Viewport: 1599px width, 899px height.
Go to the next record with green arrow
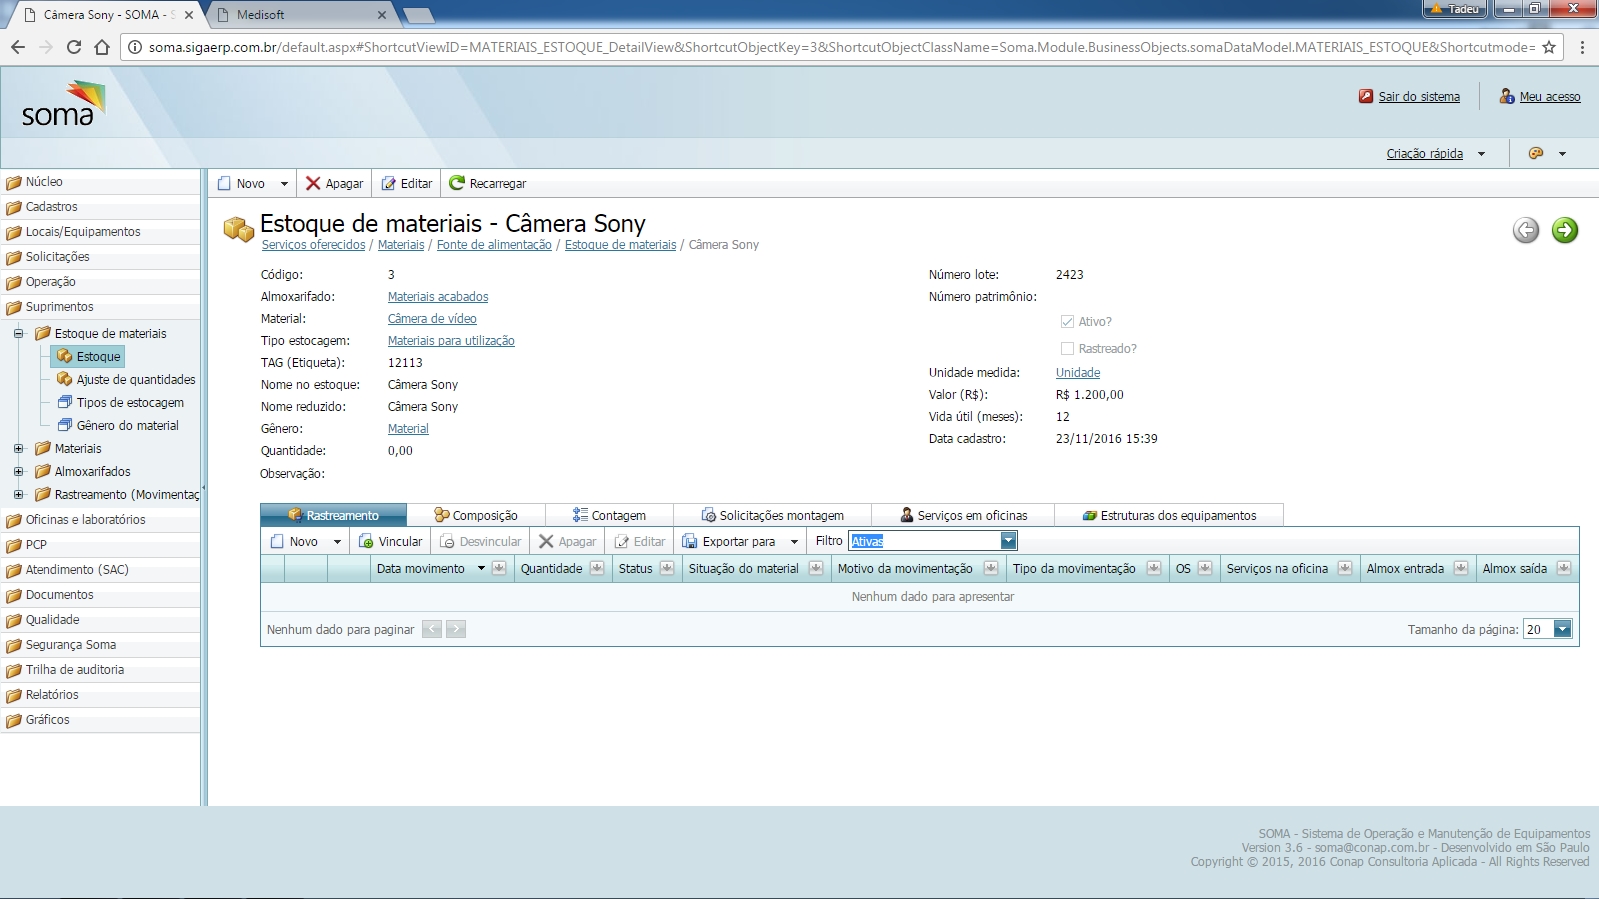coord(1565,230)
